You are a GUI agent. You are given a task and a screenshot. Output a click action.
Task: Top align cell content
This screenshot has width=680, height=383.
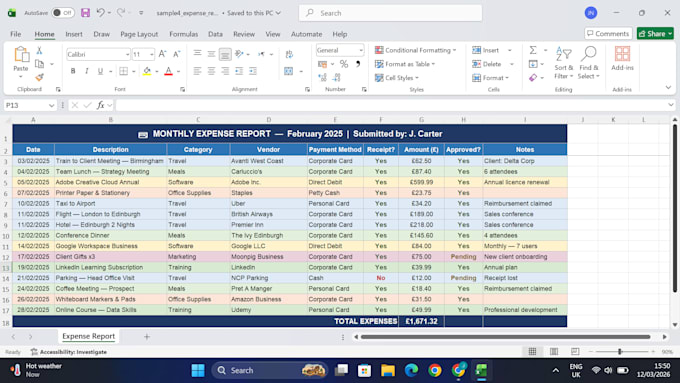[197, 53]
